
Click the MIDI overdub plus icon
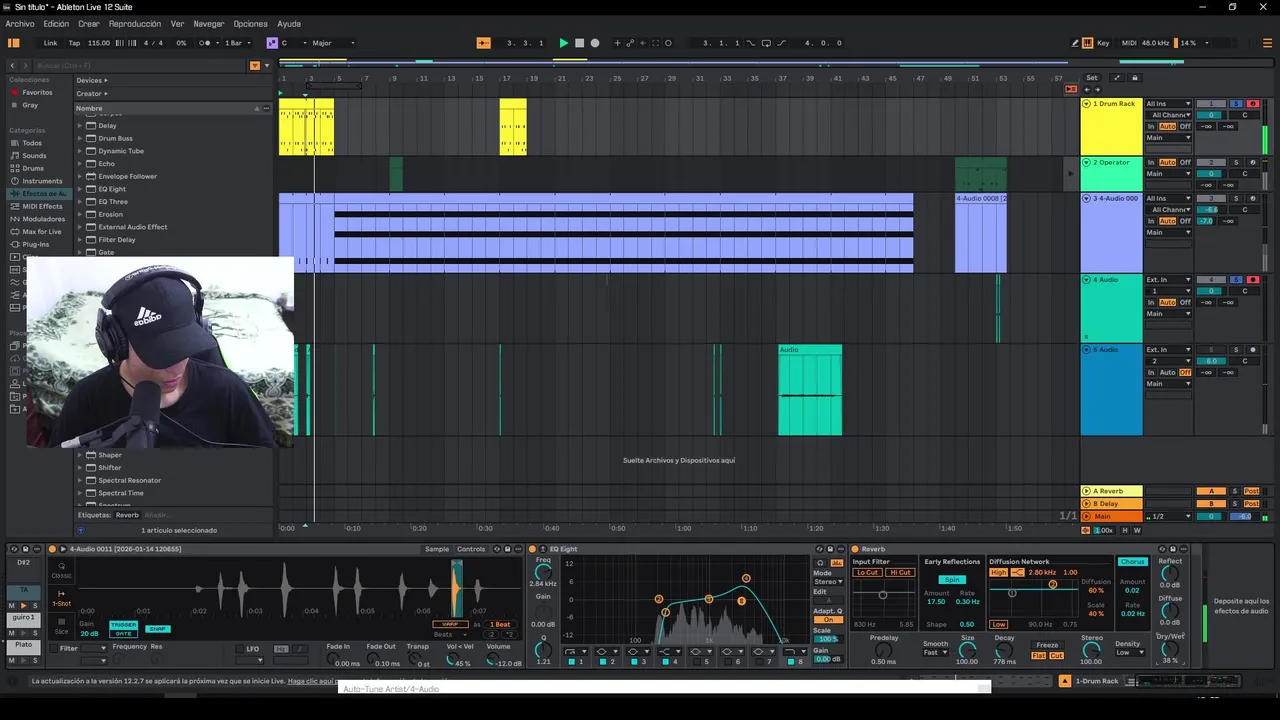(x=617, y=43)
